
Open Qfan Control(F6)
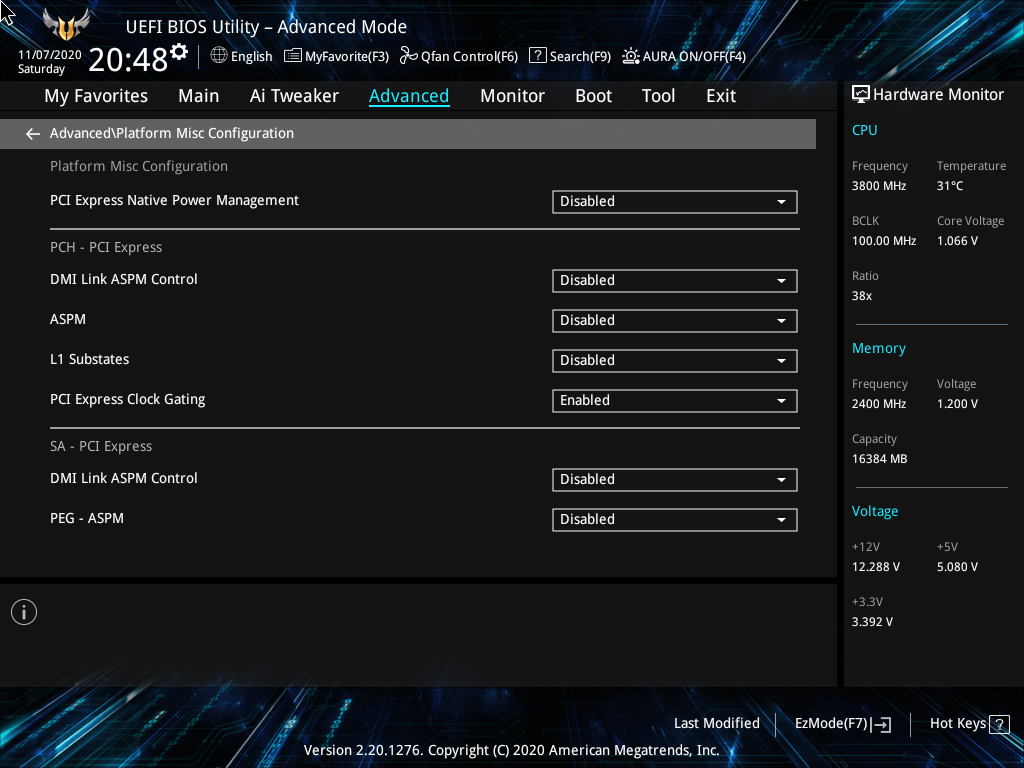pos(458,56)
